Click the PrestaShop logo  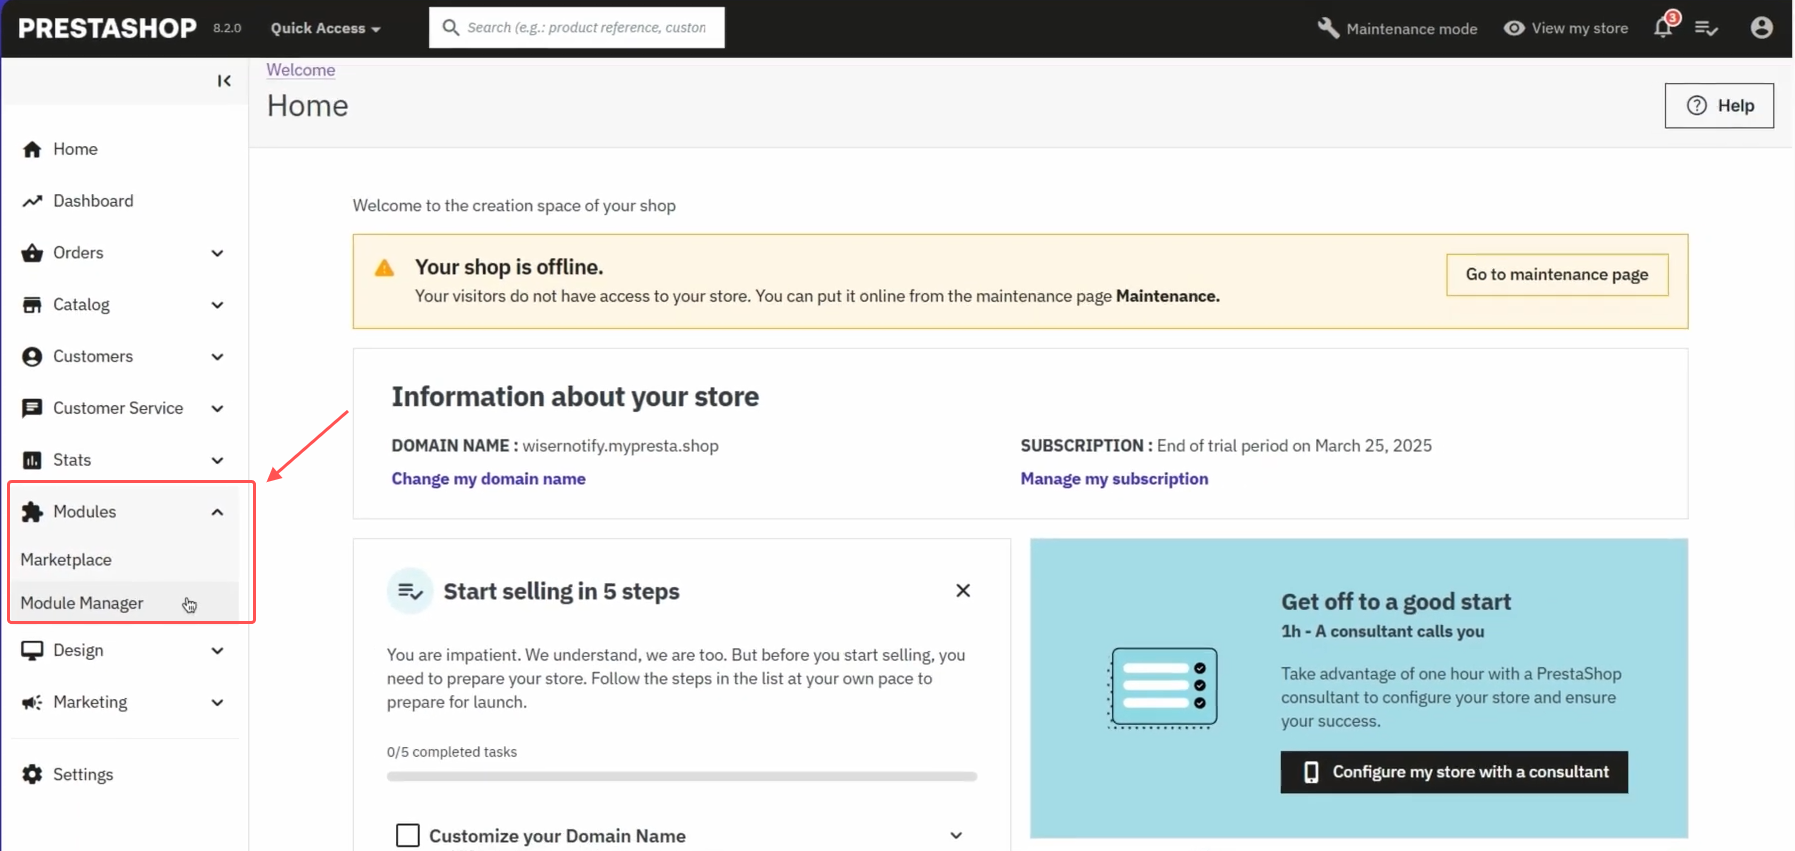pyautogui.click(x=107, y=28)
